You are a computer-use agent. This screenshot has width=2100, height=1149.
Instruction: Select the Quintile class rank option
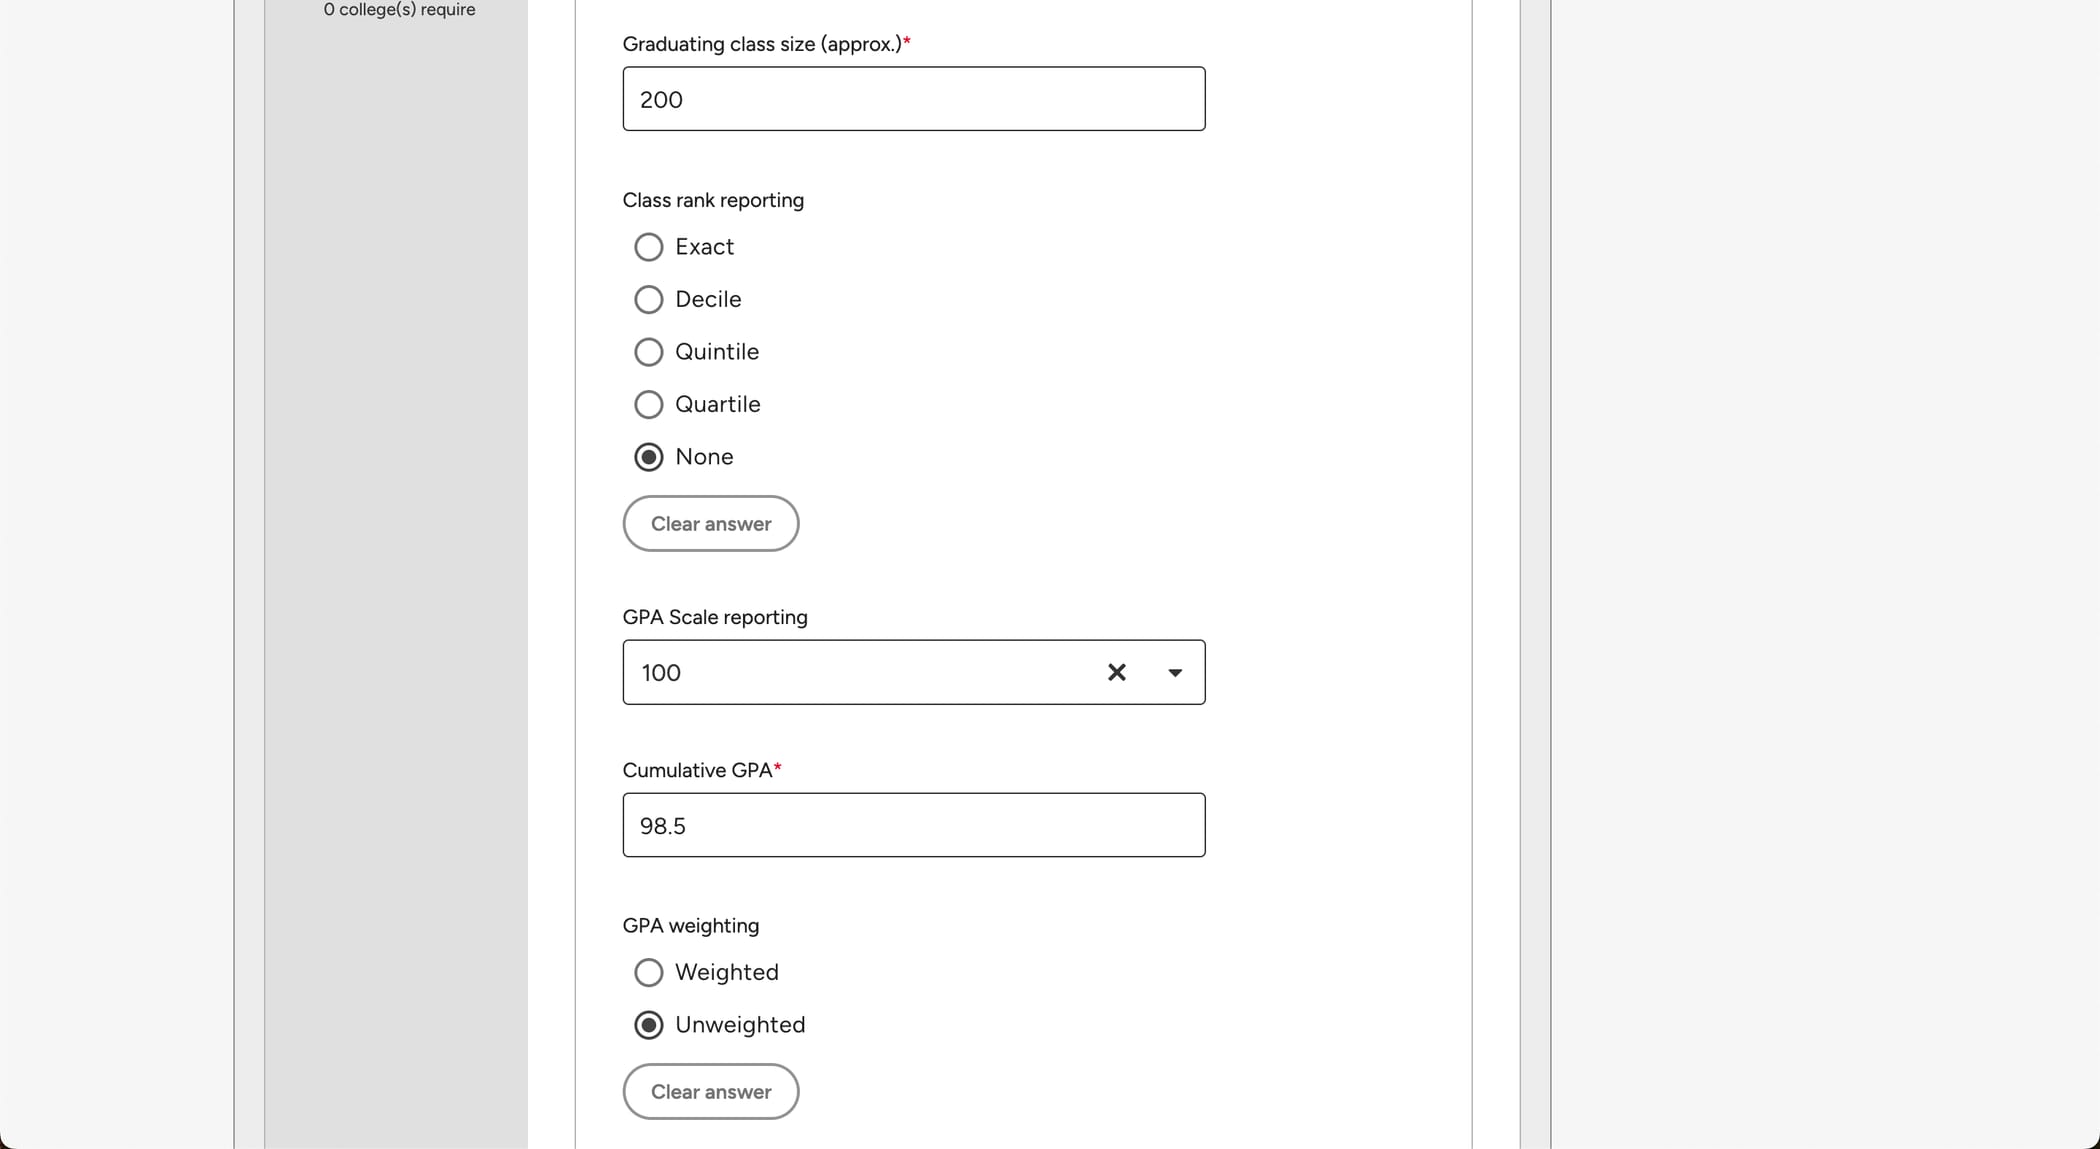click(x=648, y=352)
